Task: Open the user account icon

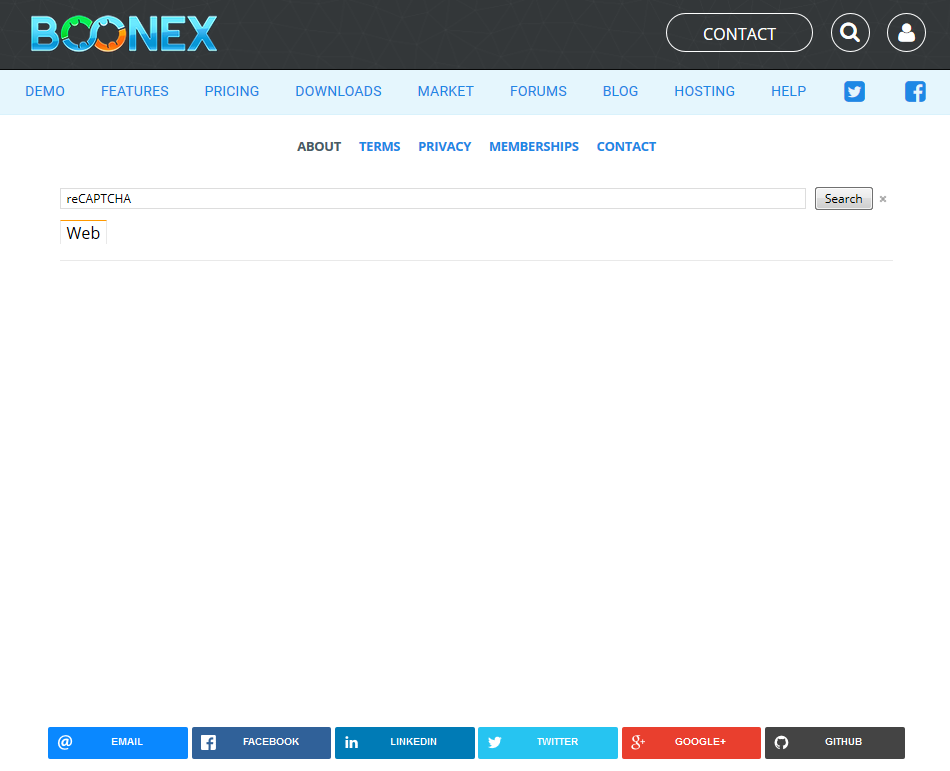Action: point(906,33)
